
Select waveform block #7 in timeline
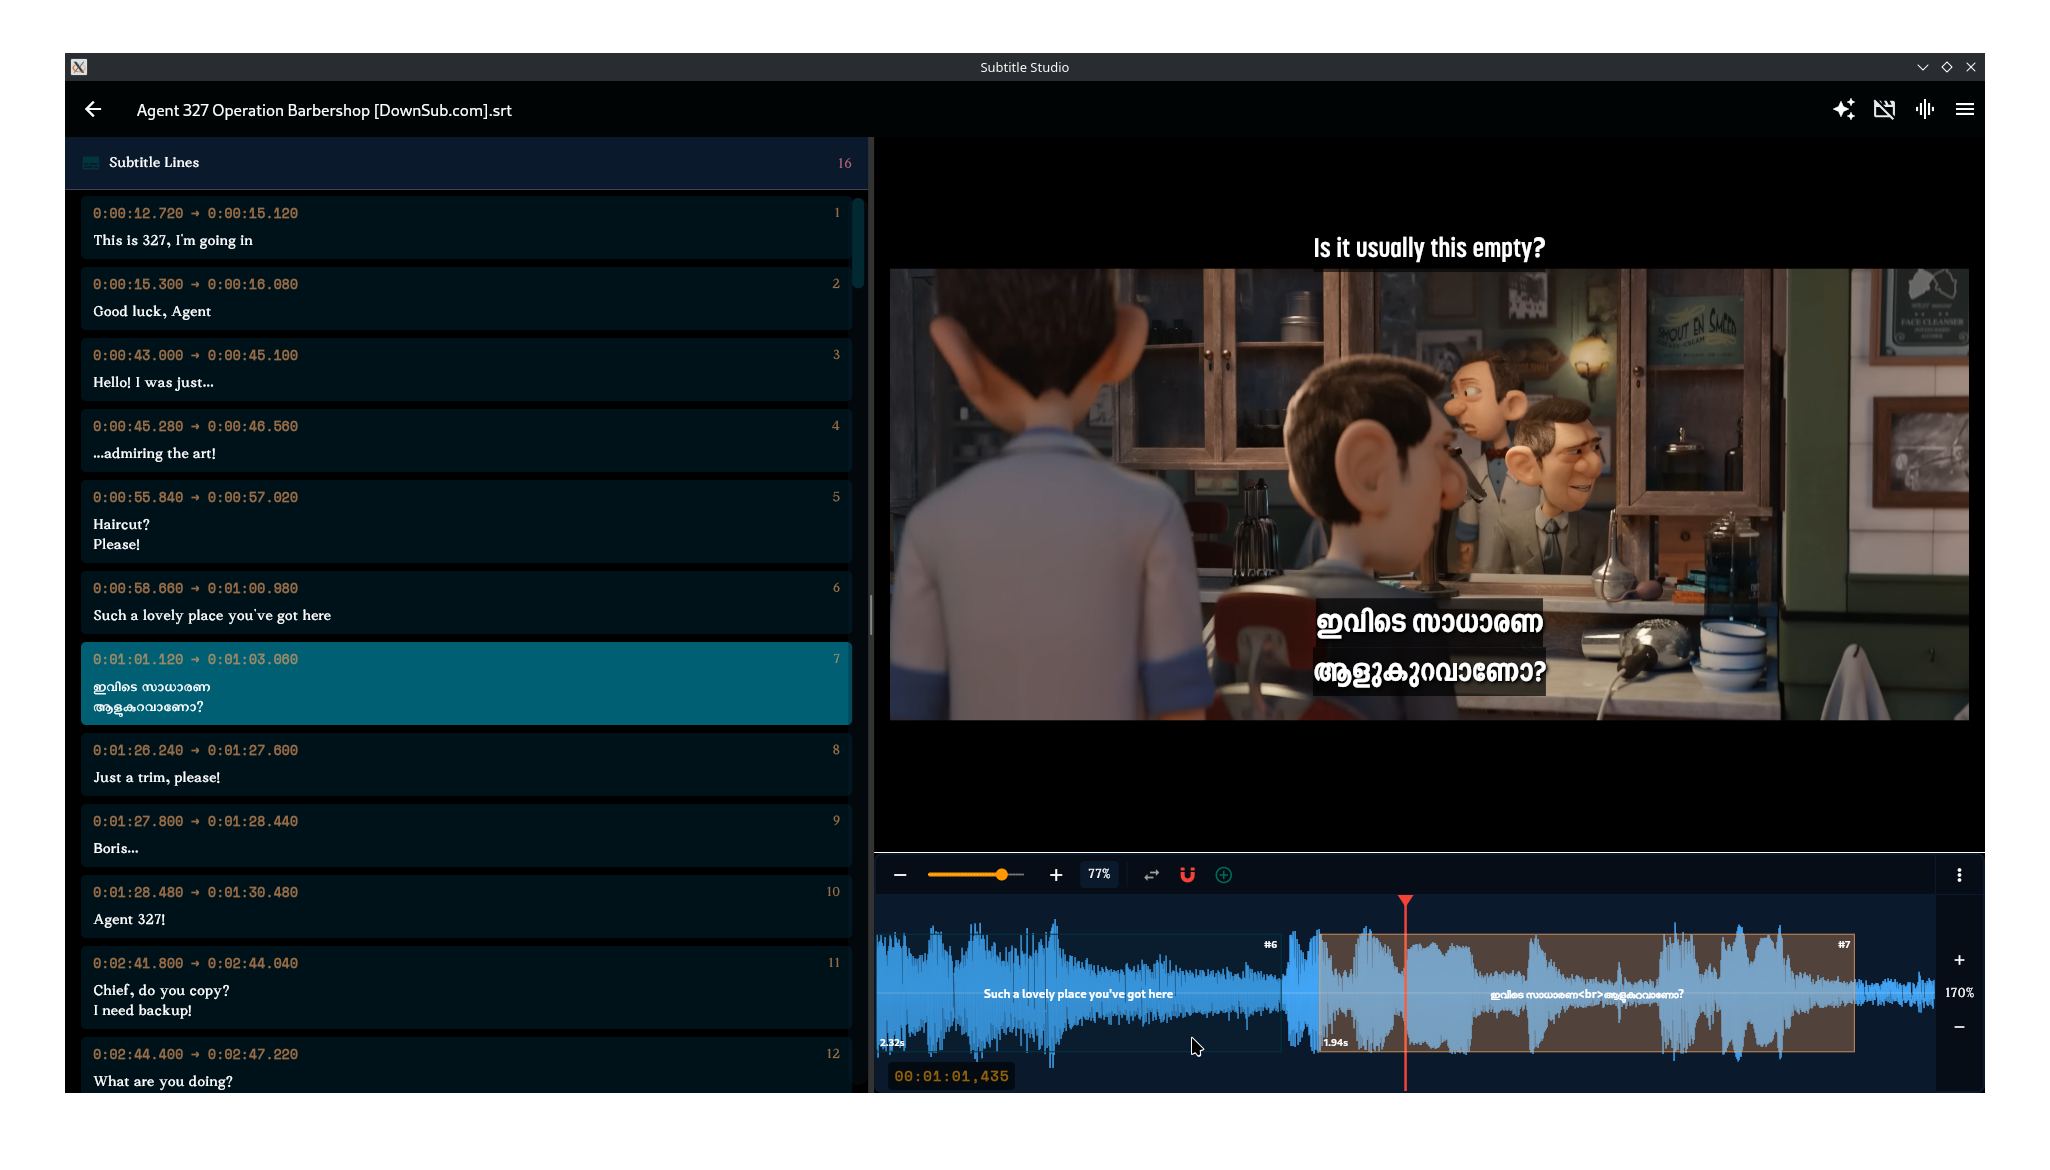tap(1586, 993)
